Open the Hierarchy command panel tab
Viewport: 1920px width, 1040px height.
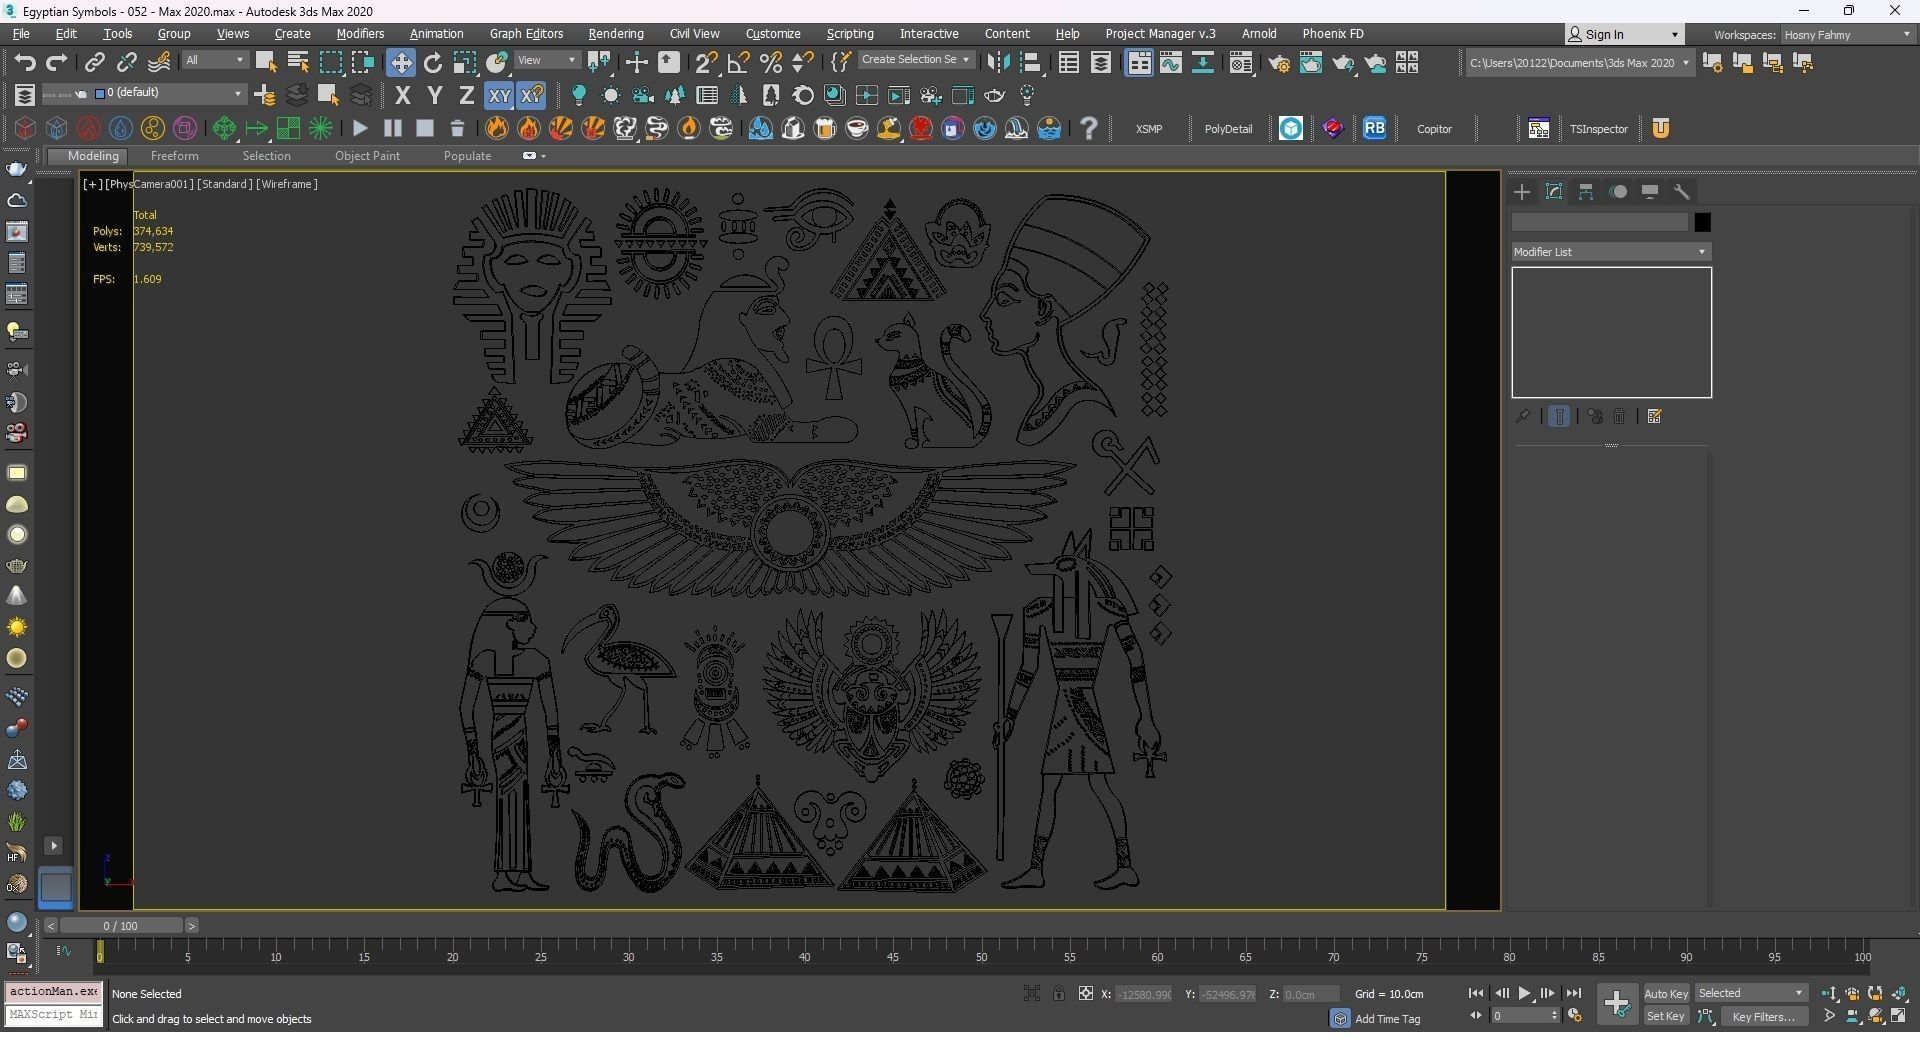(x=1586, y=192)
